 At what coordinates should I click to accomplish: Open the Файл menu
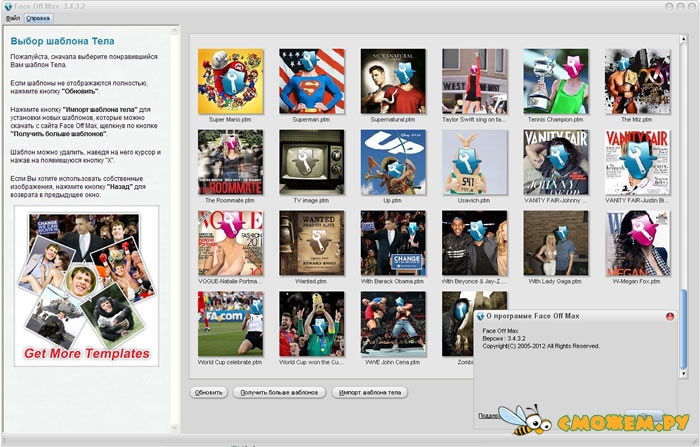point(13,18)
